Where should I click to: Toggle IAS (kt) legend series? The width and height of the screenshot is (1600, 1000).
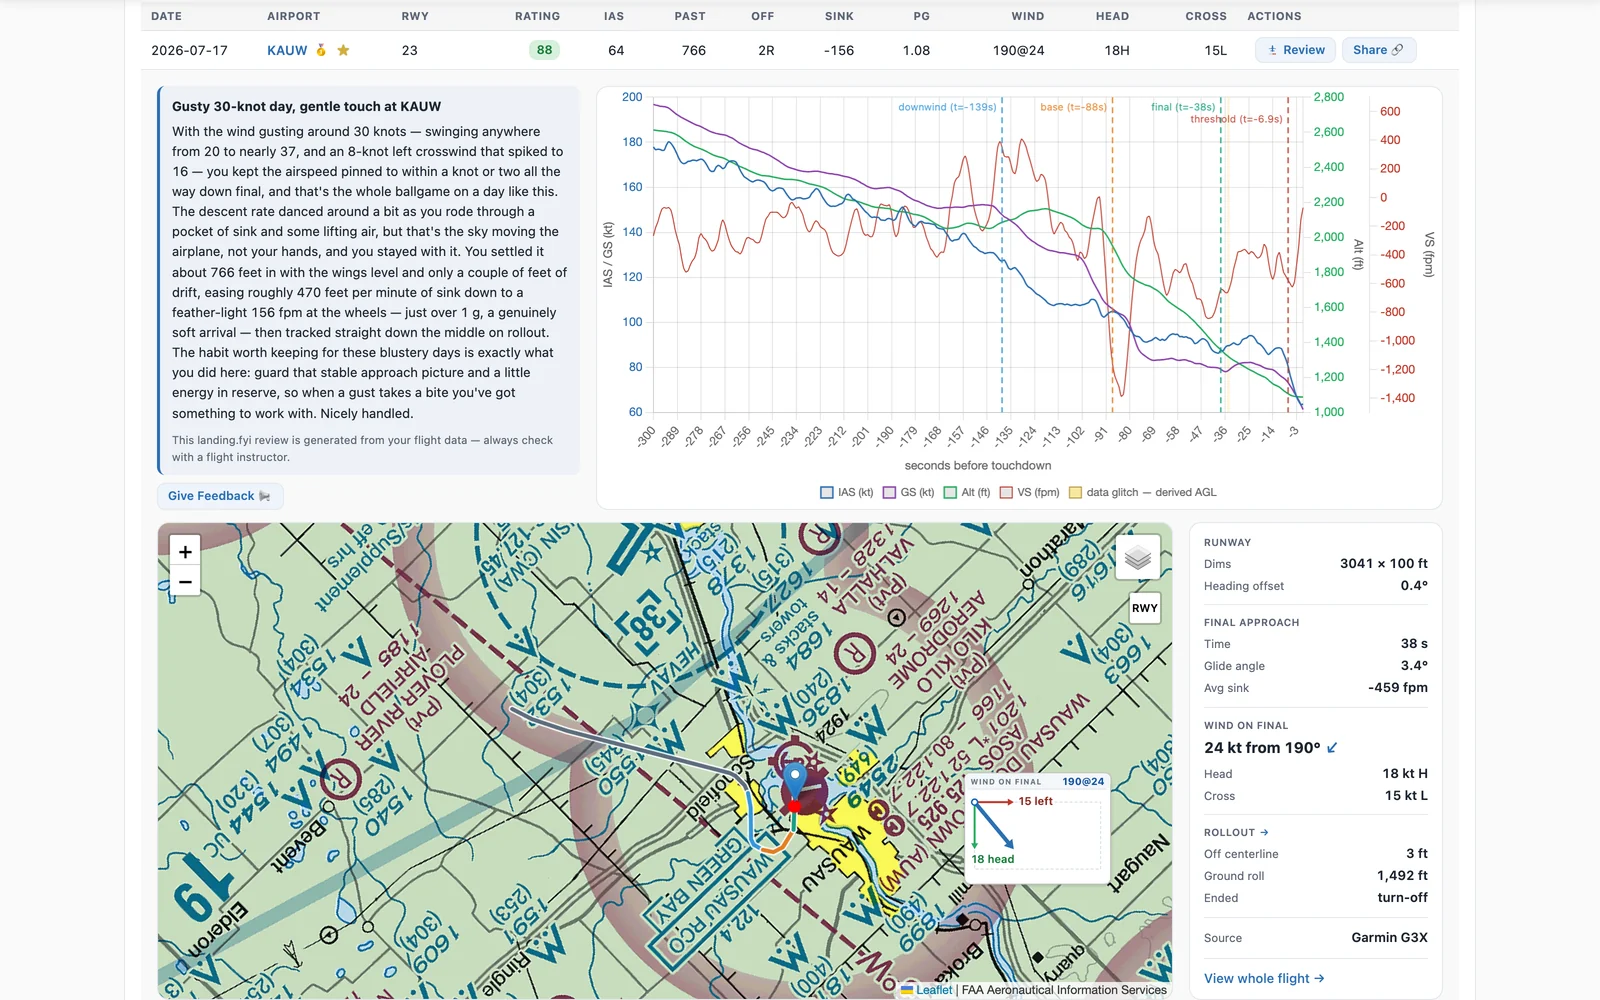[847, 492]
